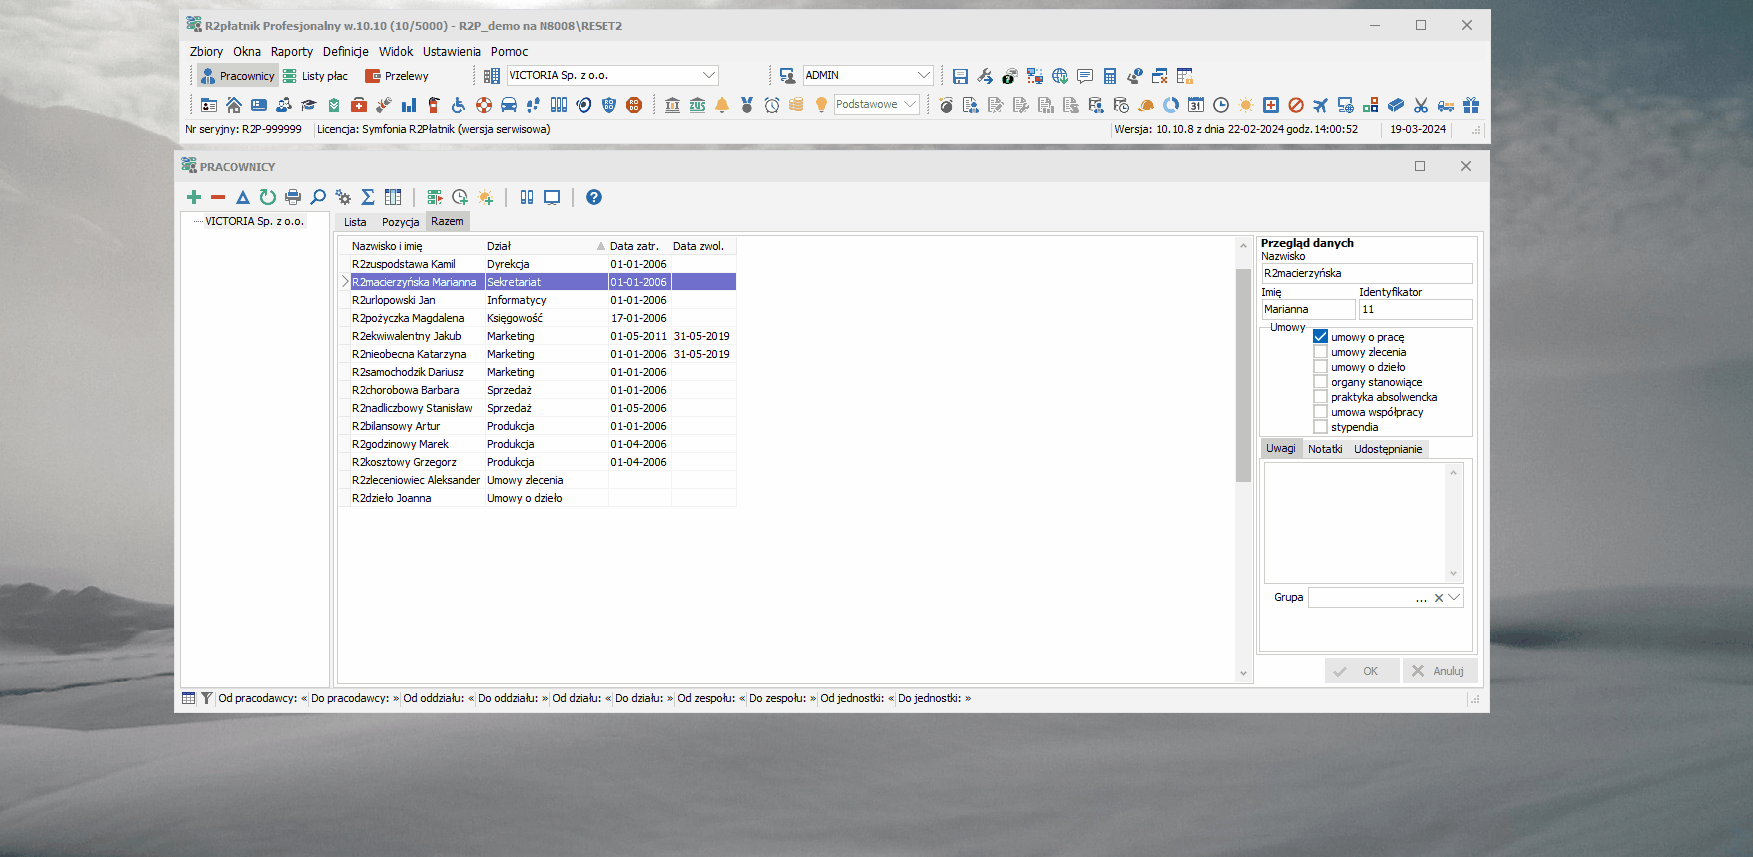Select the R2urlopowski Jan row
Screen dimensions: 1753x857
pyautogui.click(x=538, y=300)
